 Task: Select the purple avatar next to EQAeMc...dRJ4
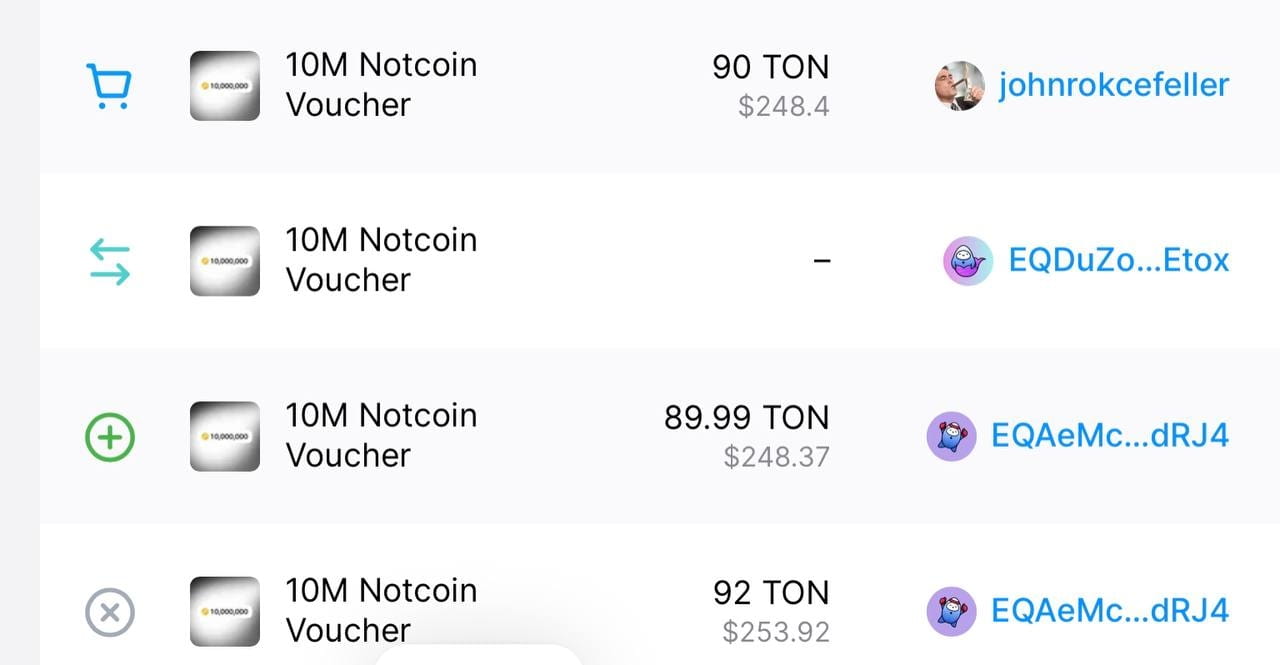click(x=952, y=436)
